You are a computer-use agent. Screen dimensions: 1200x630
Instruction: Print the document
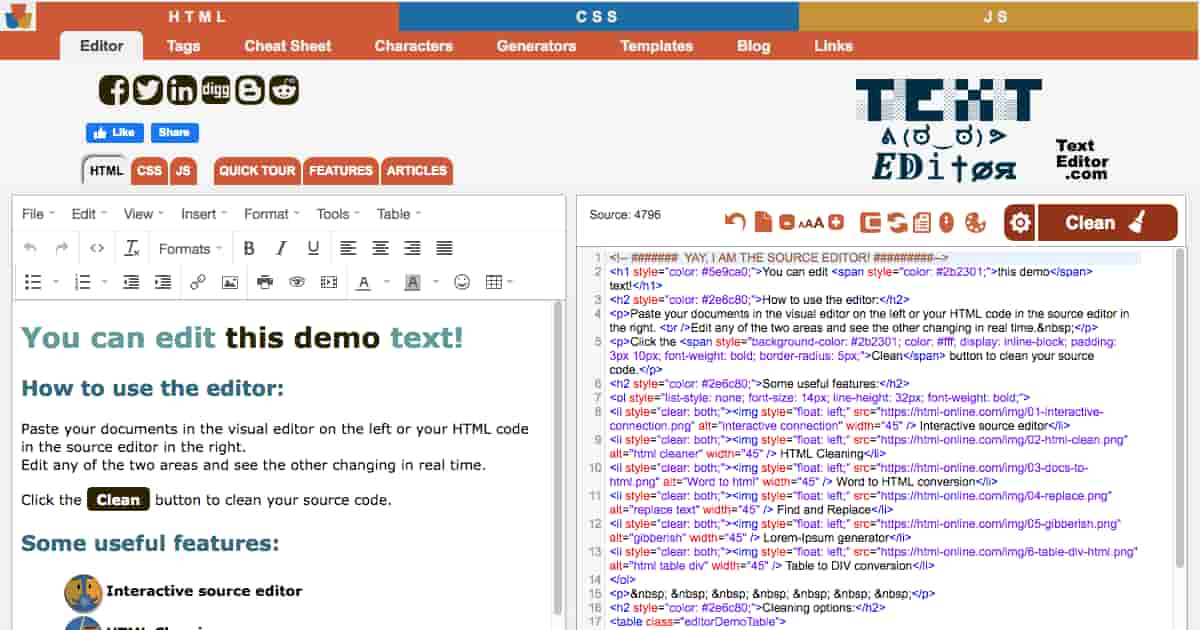coord(265,282)
